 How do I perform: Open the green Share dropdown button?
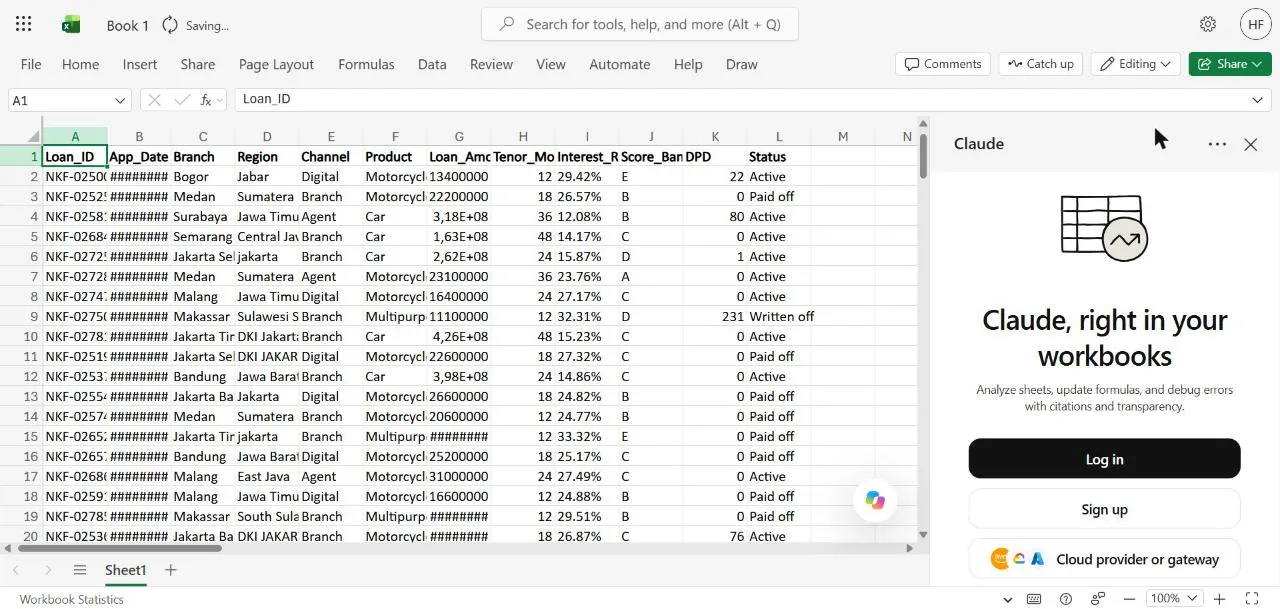pyautogui.click(x=1230, y=64)
